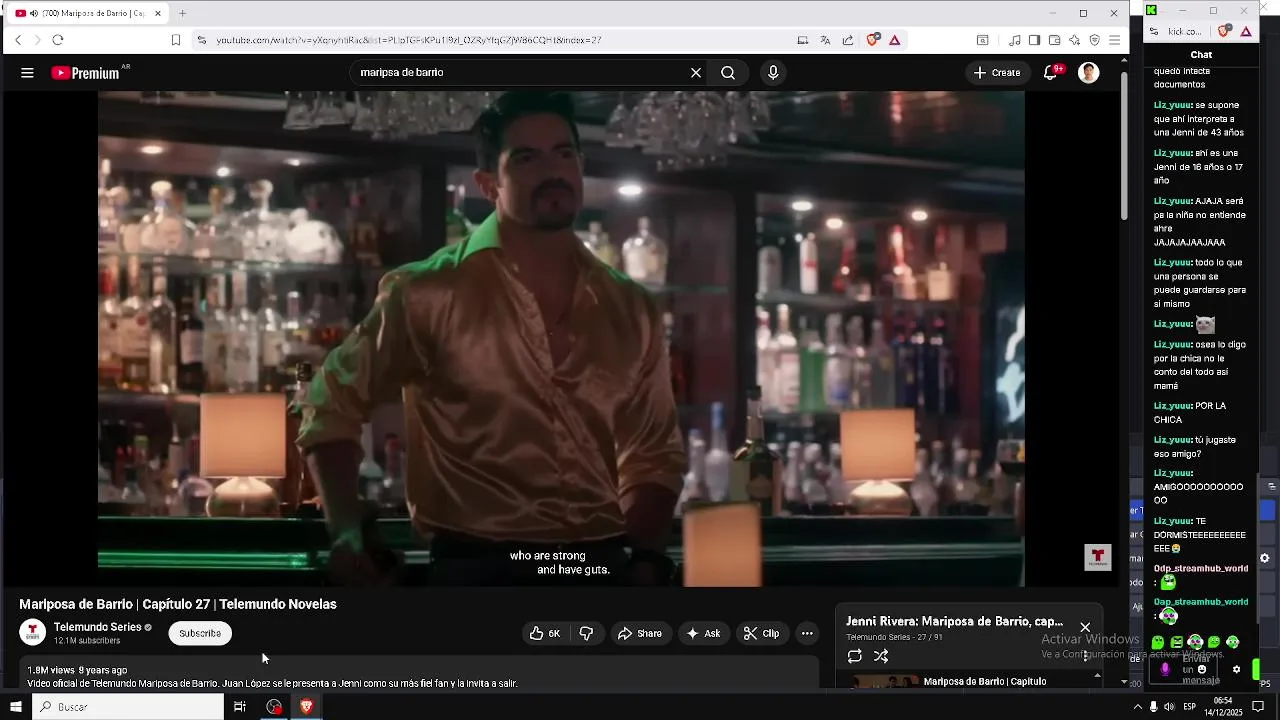Open Brave browser from the taskbar

tap(306, 707)
